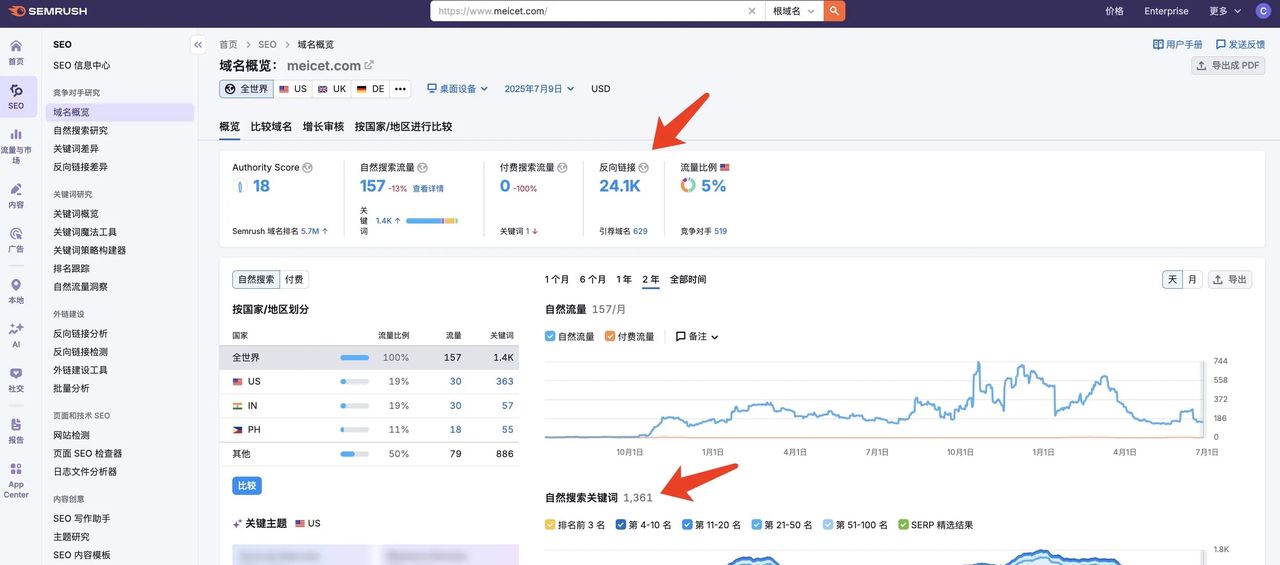The image size is (1280, 565).
Task: Open the 流量与市场 sidebar icon
Action: tap(16, 145)
